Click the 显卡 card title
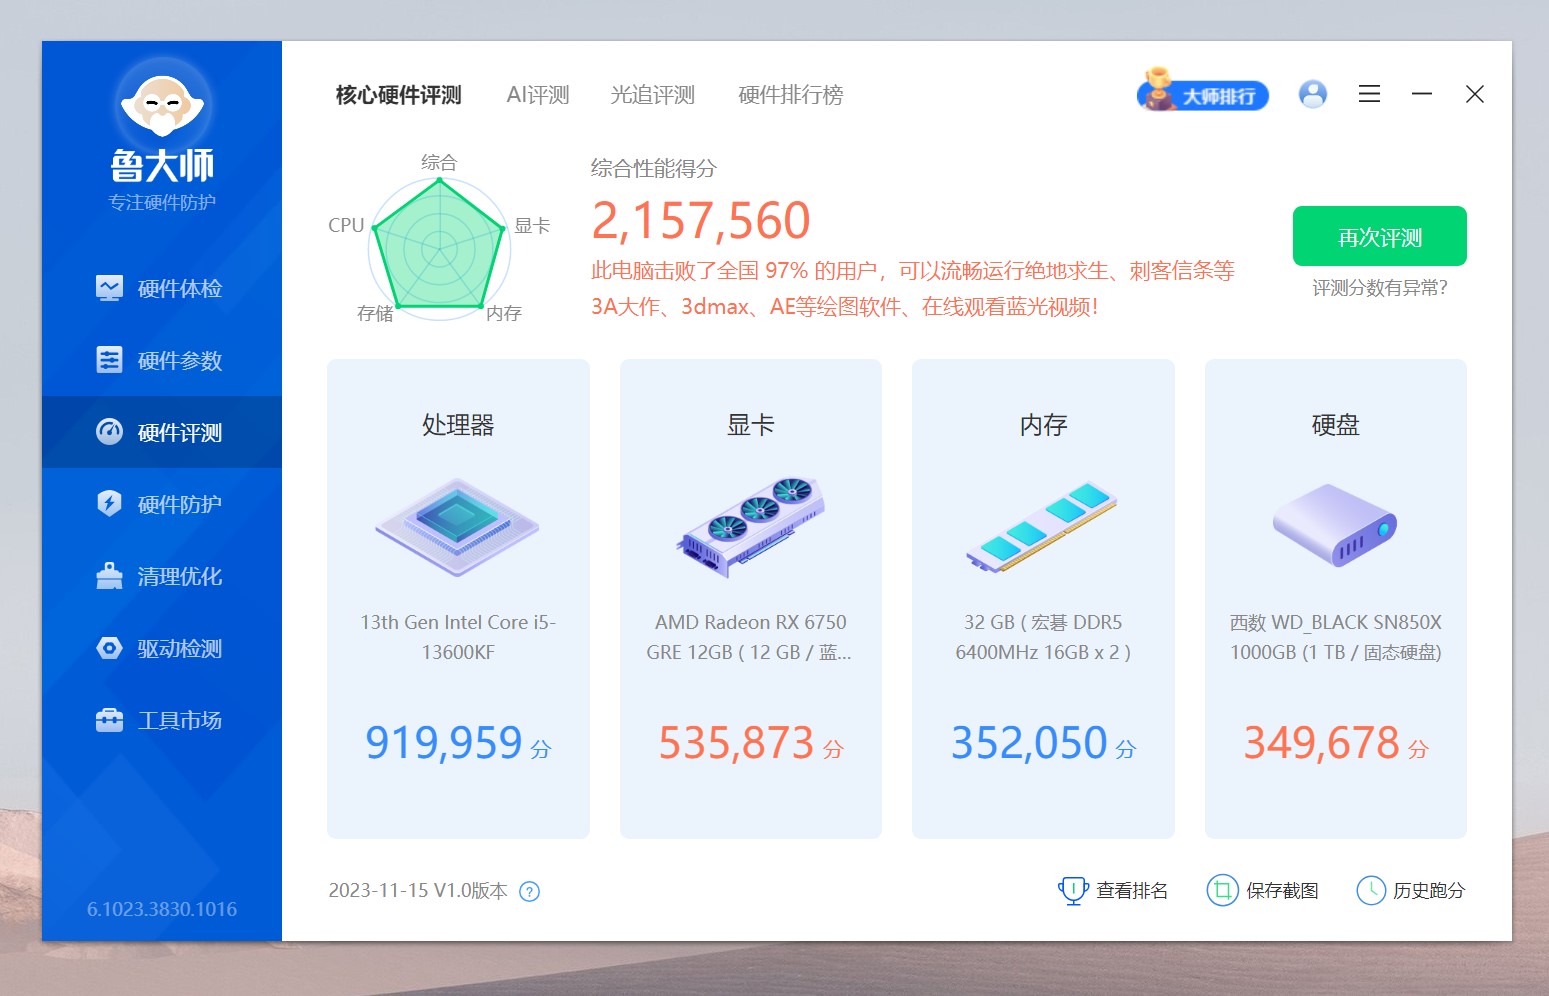The image size is (1549, 996). 751,425
